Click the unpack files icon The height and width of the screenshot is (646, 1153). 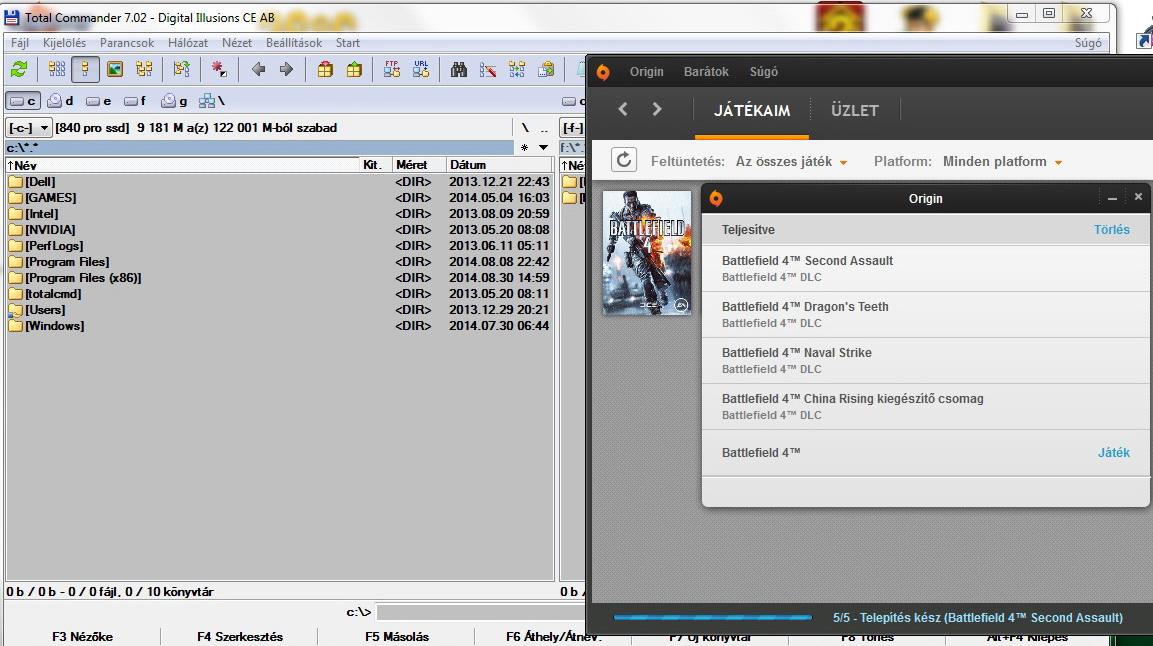pyautogui.click(x=354, y=69)
